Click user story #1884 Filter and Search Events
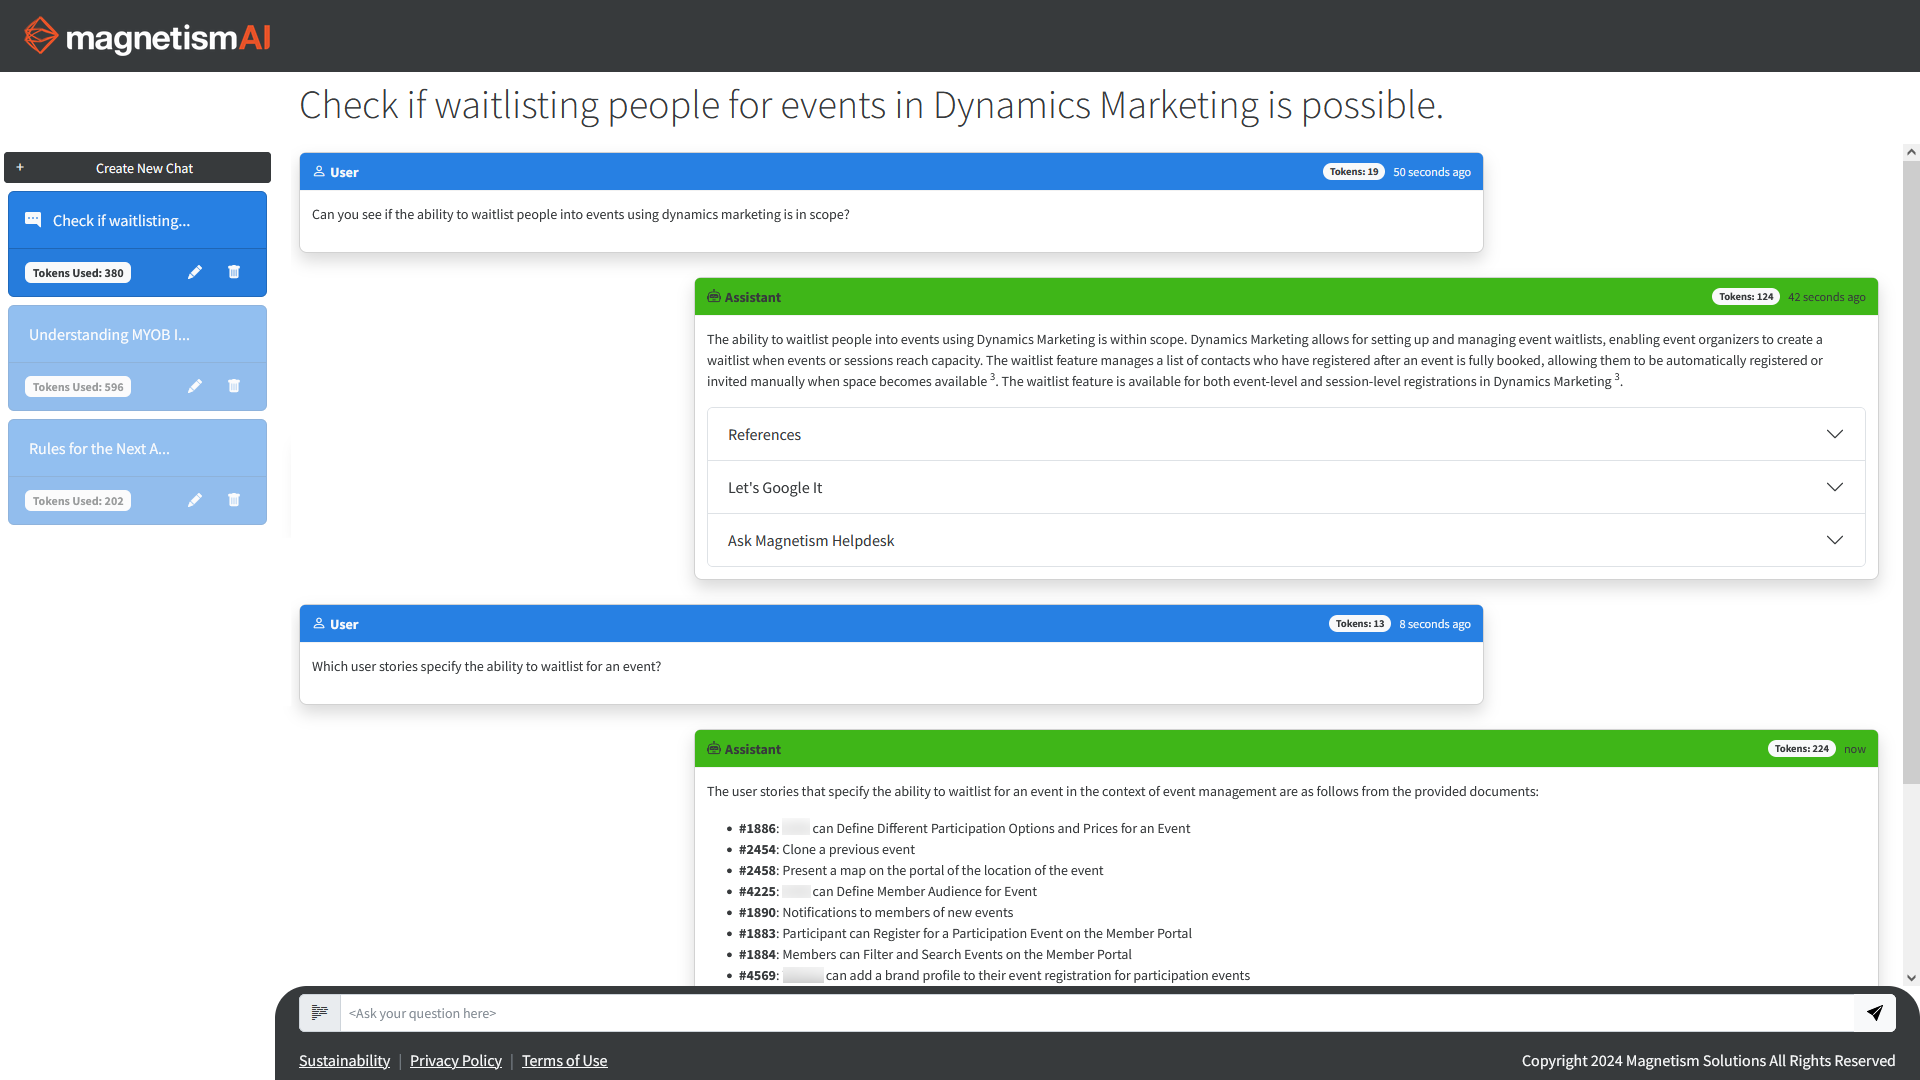 [x=935, y=954]
